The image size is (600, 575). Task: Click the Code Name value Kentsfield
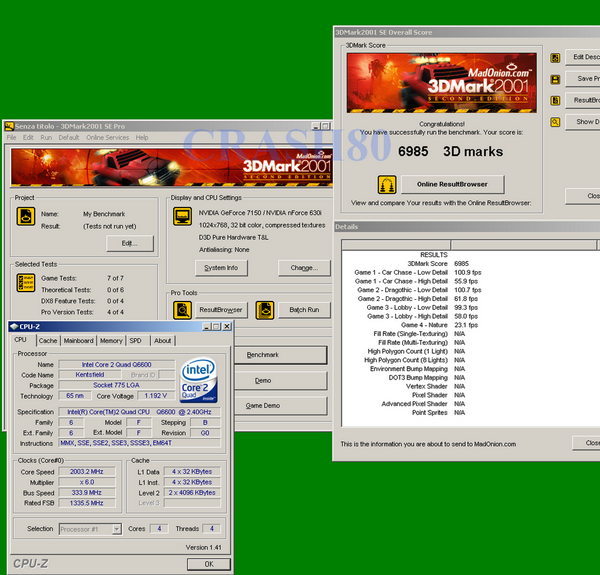point(90,375)
